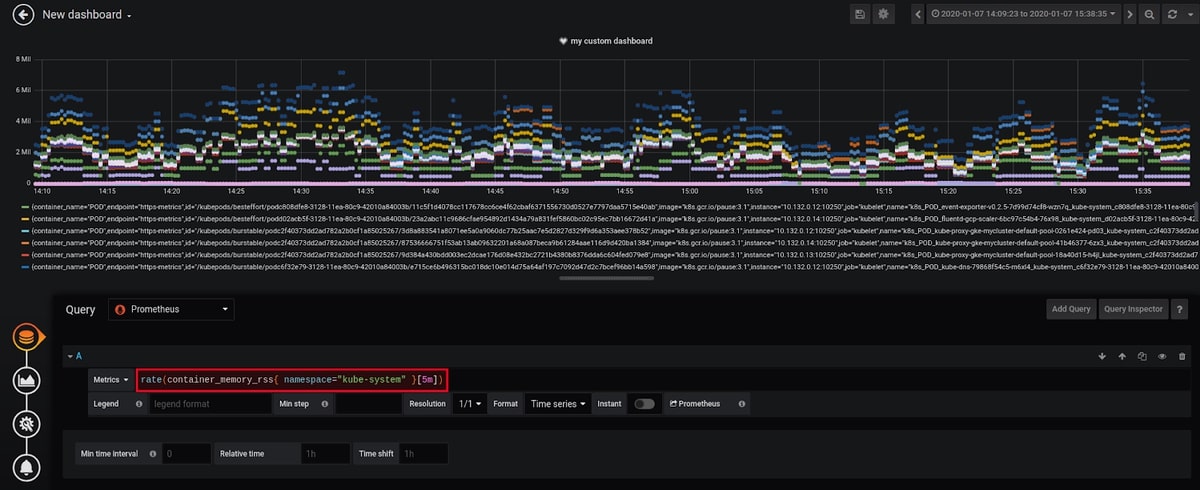Screen dimensions: 1200x490
Task: Open the time range picker
Action: (1030, 14)
